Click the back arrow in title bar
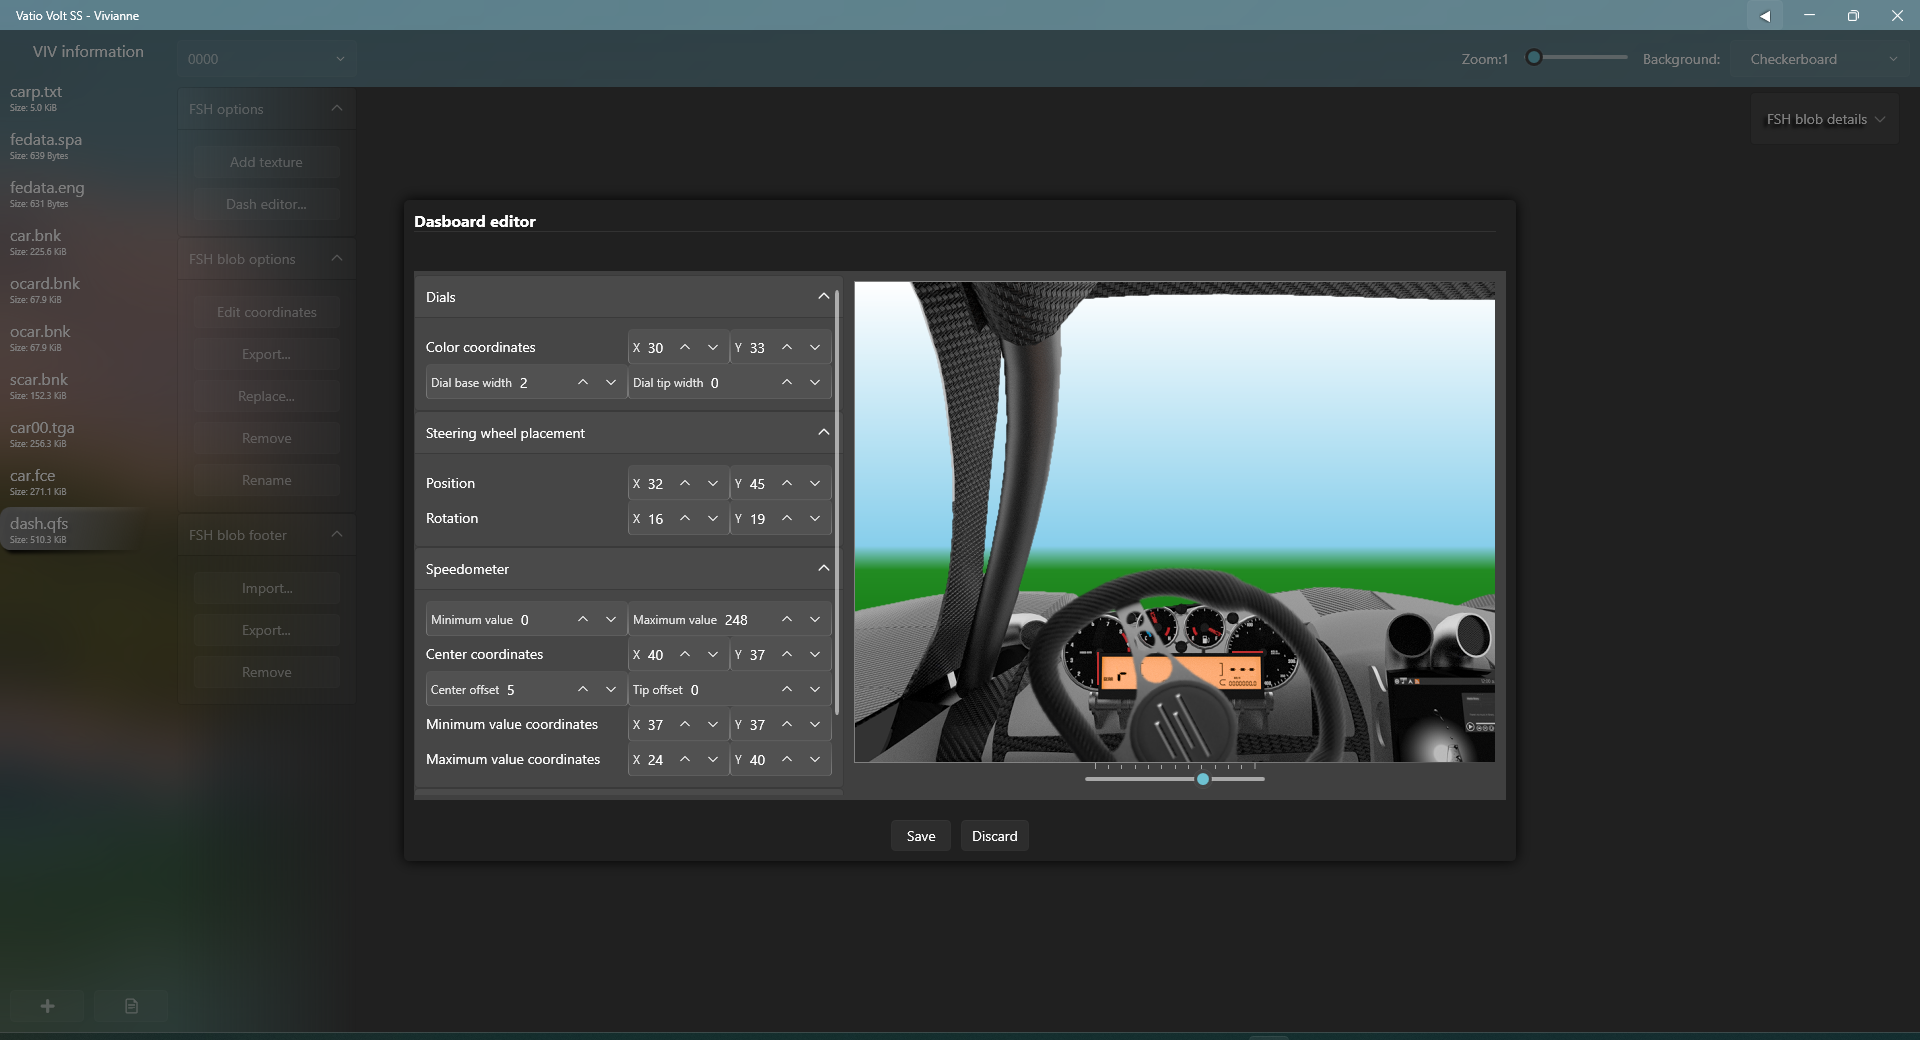This screenshot has height=1040, width=1920. [1765, 15]
